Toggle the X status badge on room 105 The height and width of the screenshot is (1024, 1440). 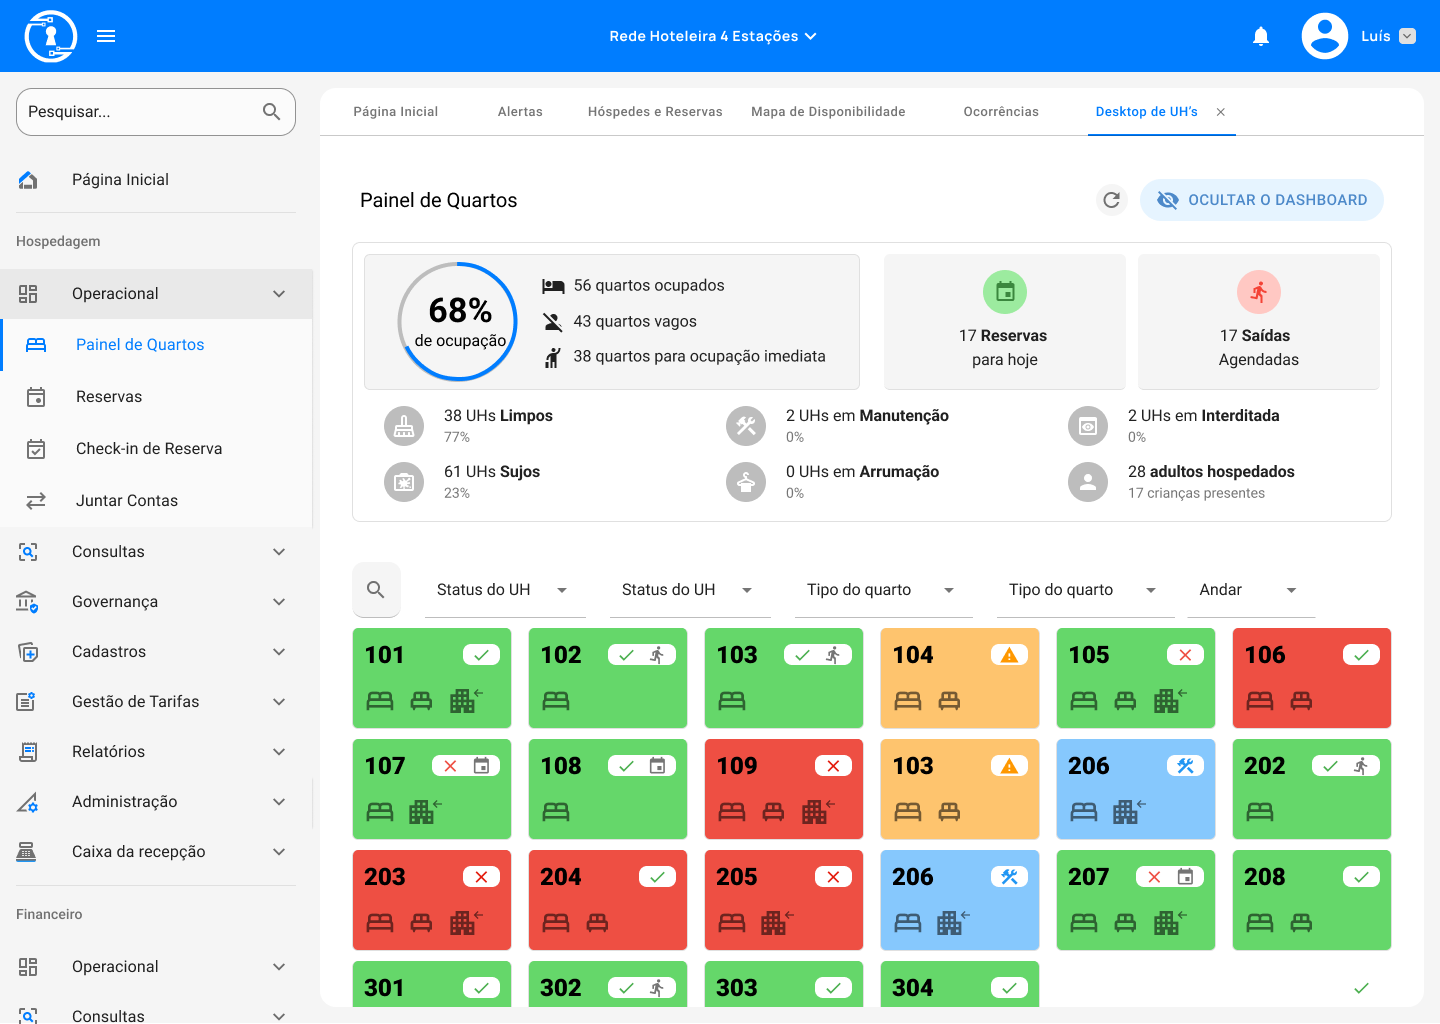coord(1185,655)
